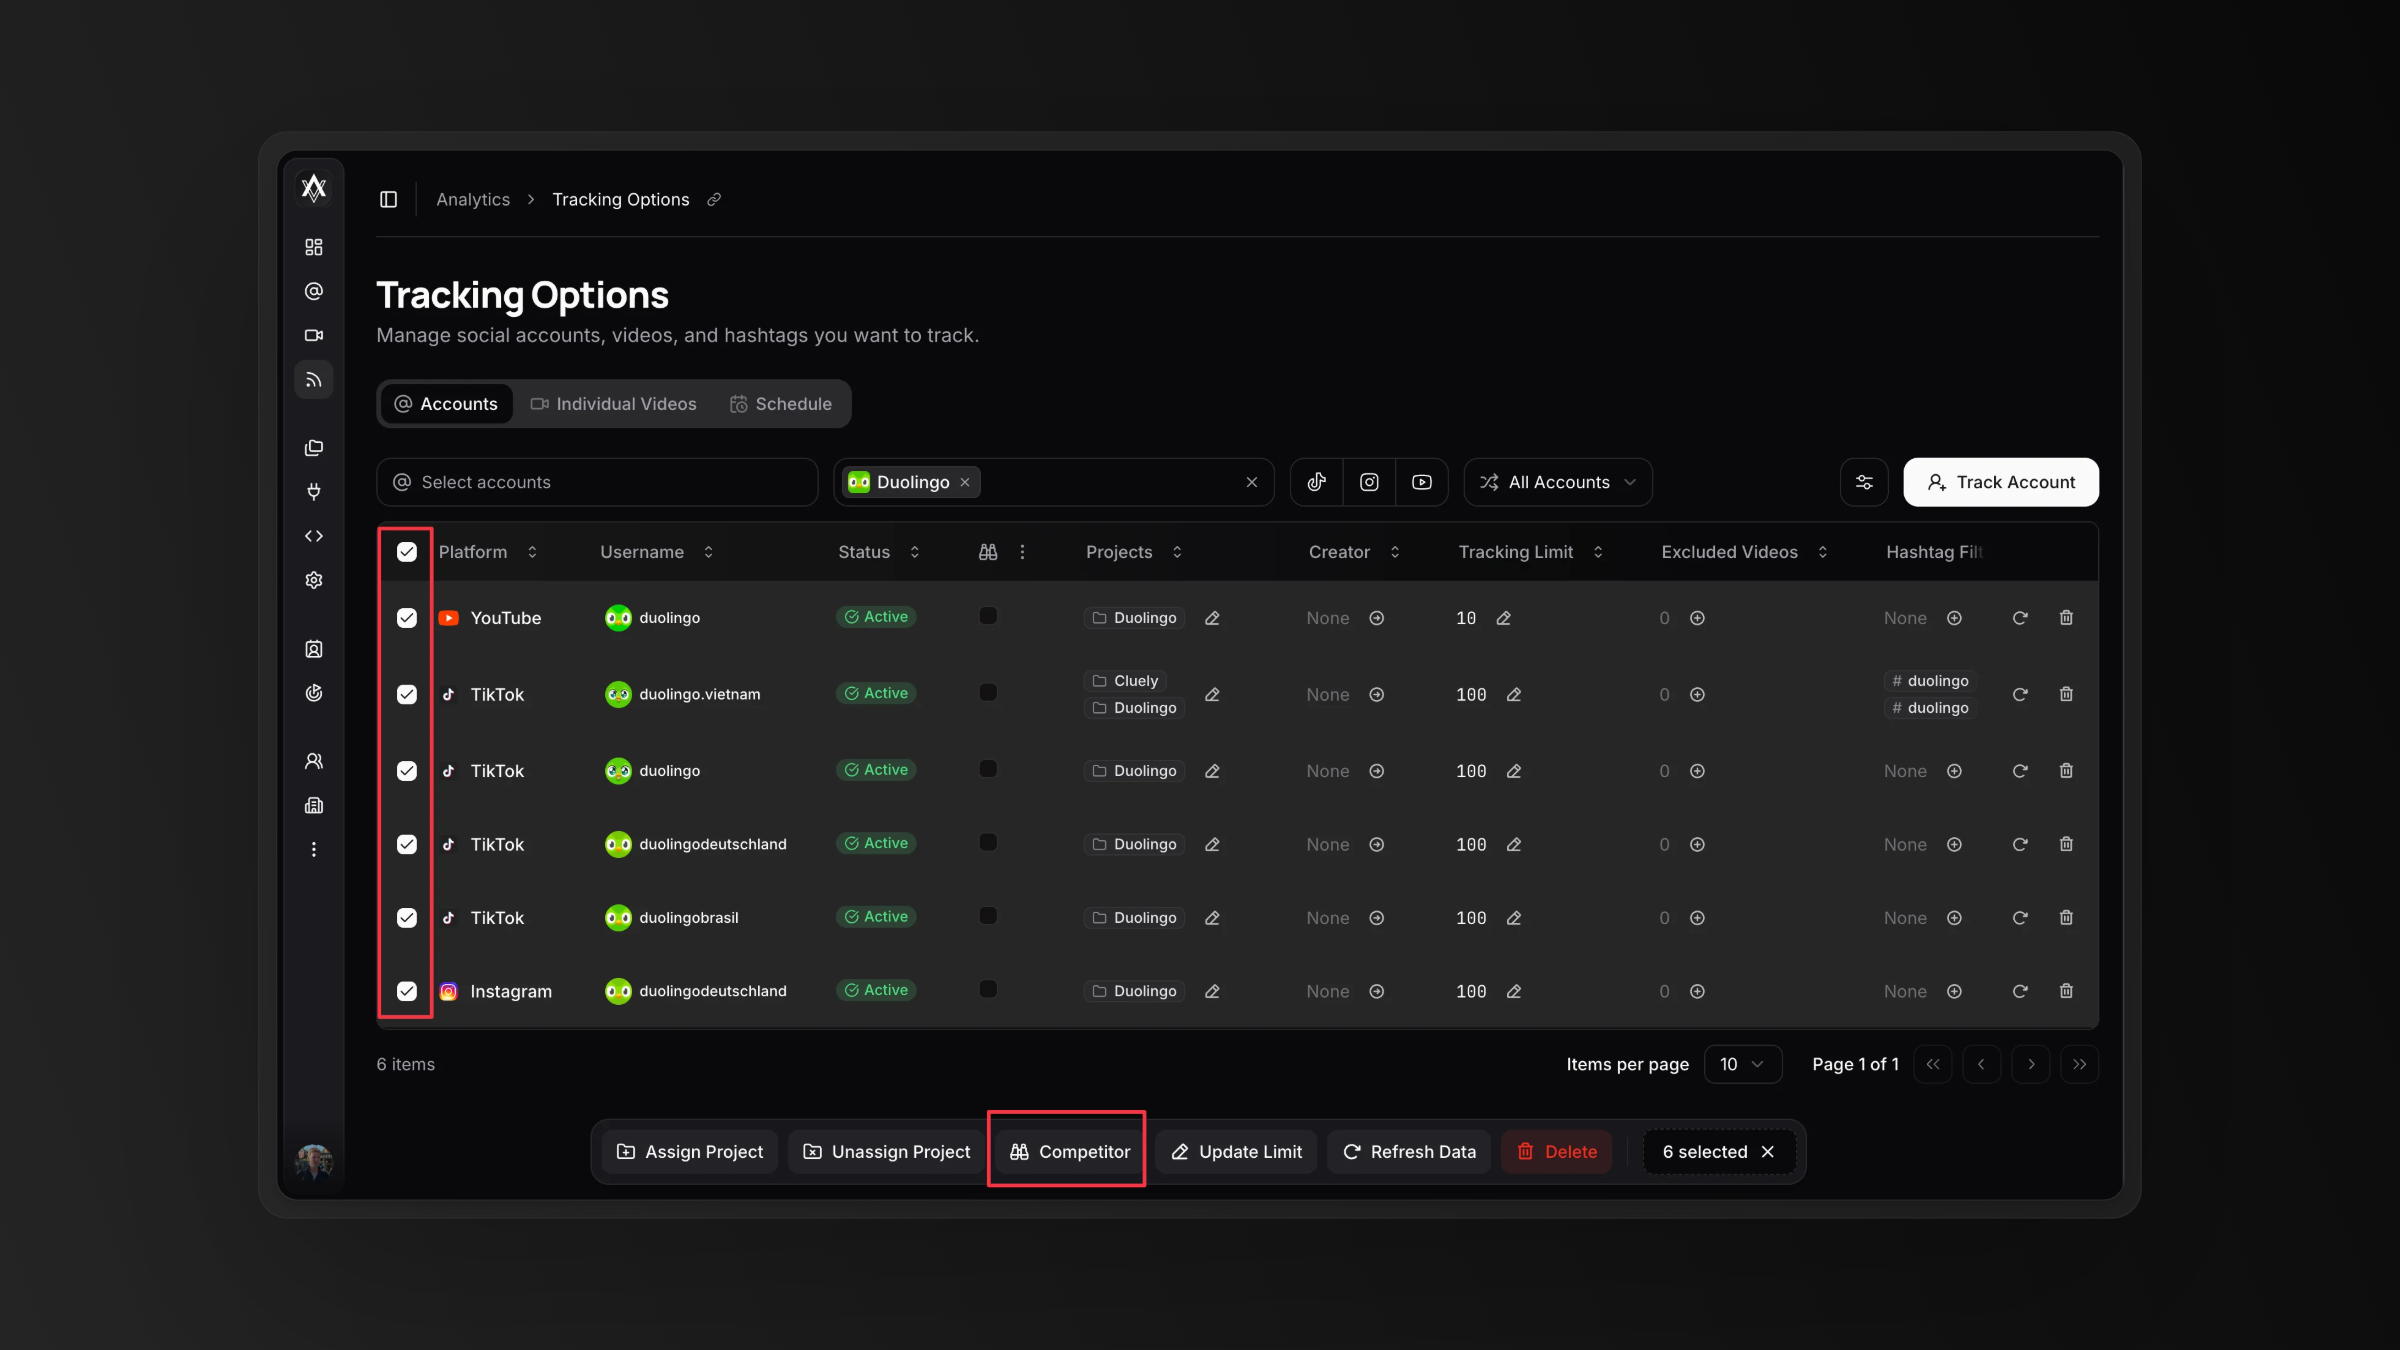
Task: Uncheck the select-all header checkbox
Action: (x=406, y=552)
